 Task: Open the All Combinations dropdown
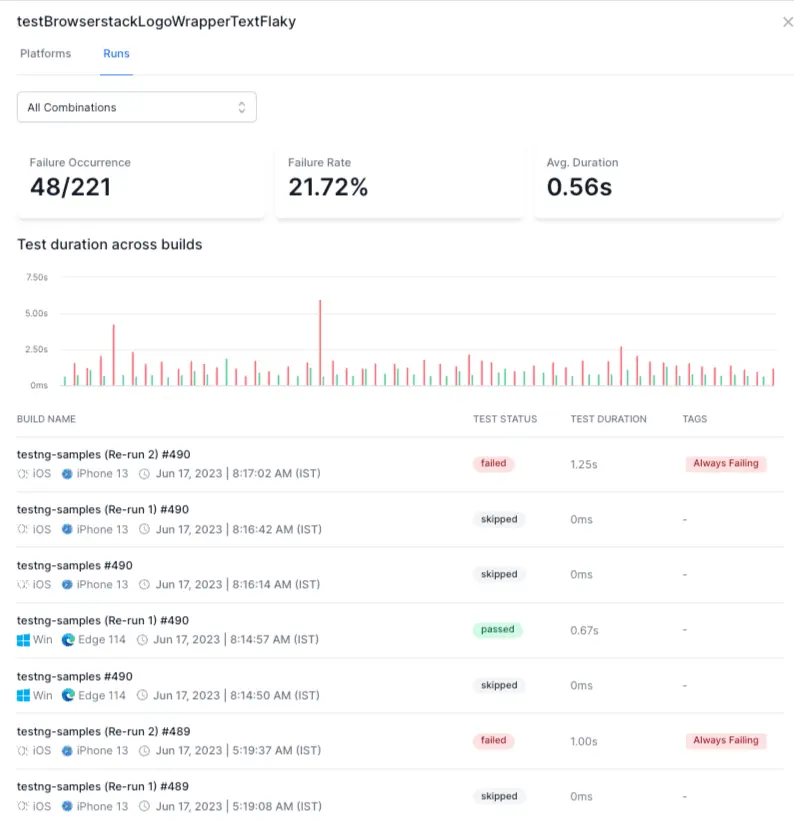point(136,107)
